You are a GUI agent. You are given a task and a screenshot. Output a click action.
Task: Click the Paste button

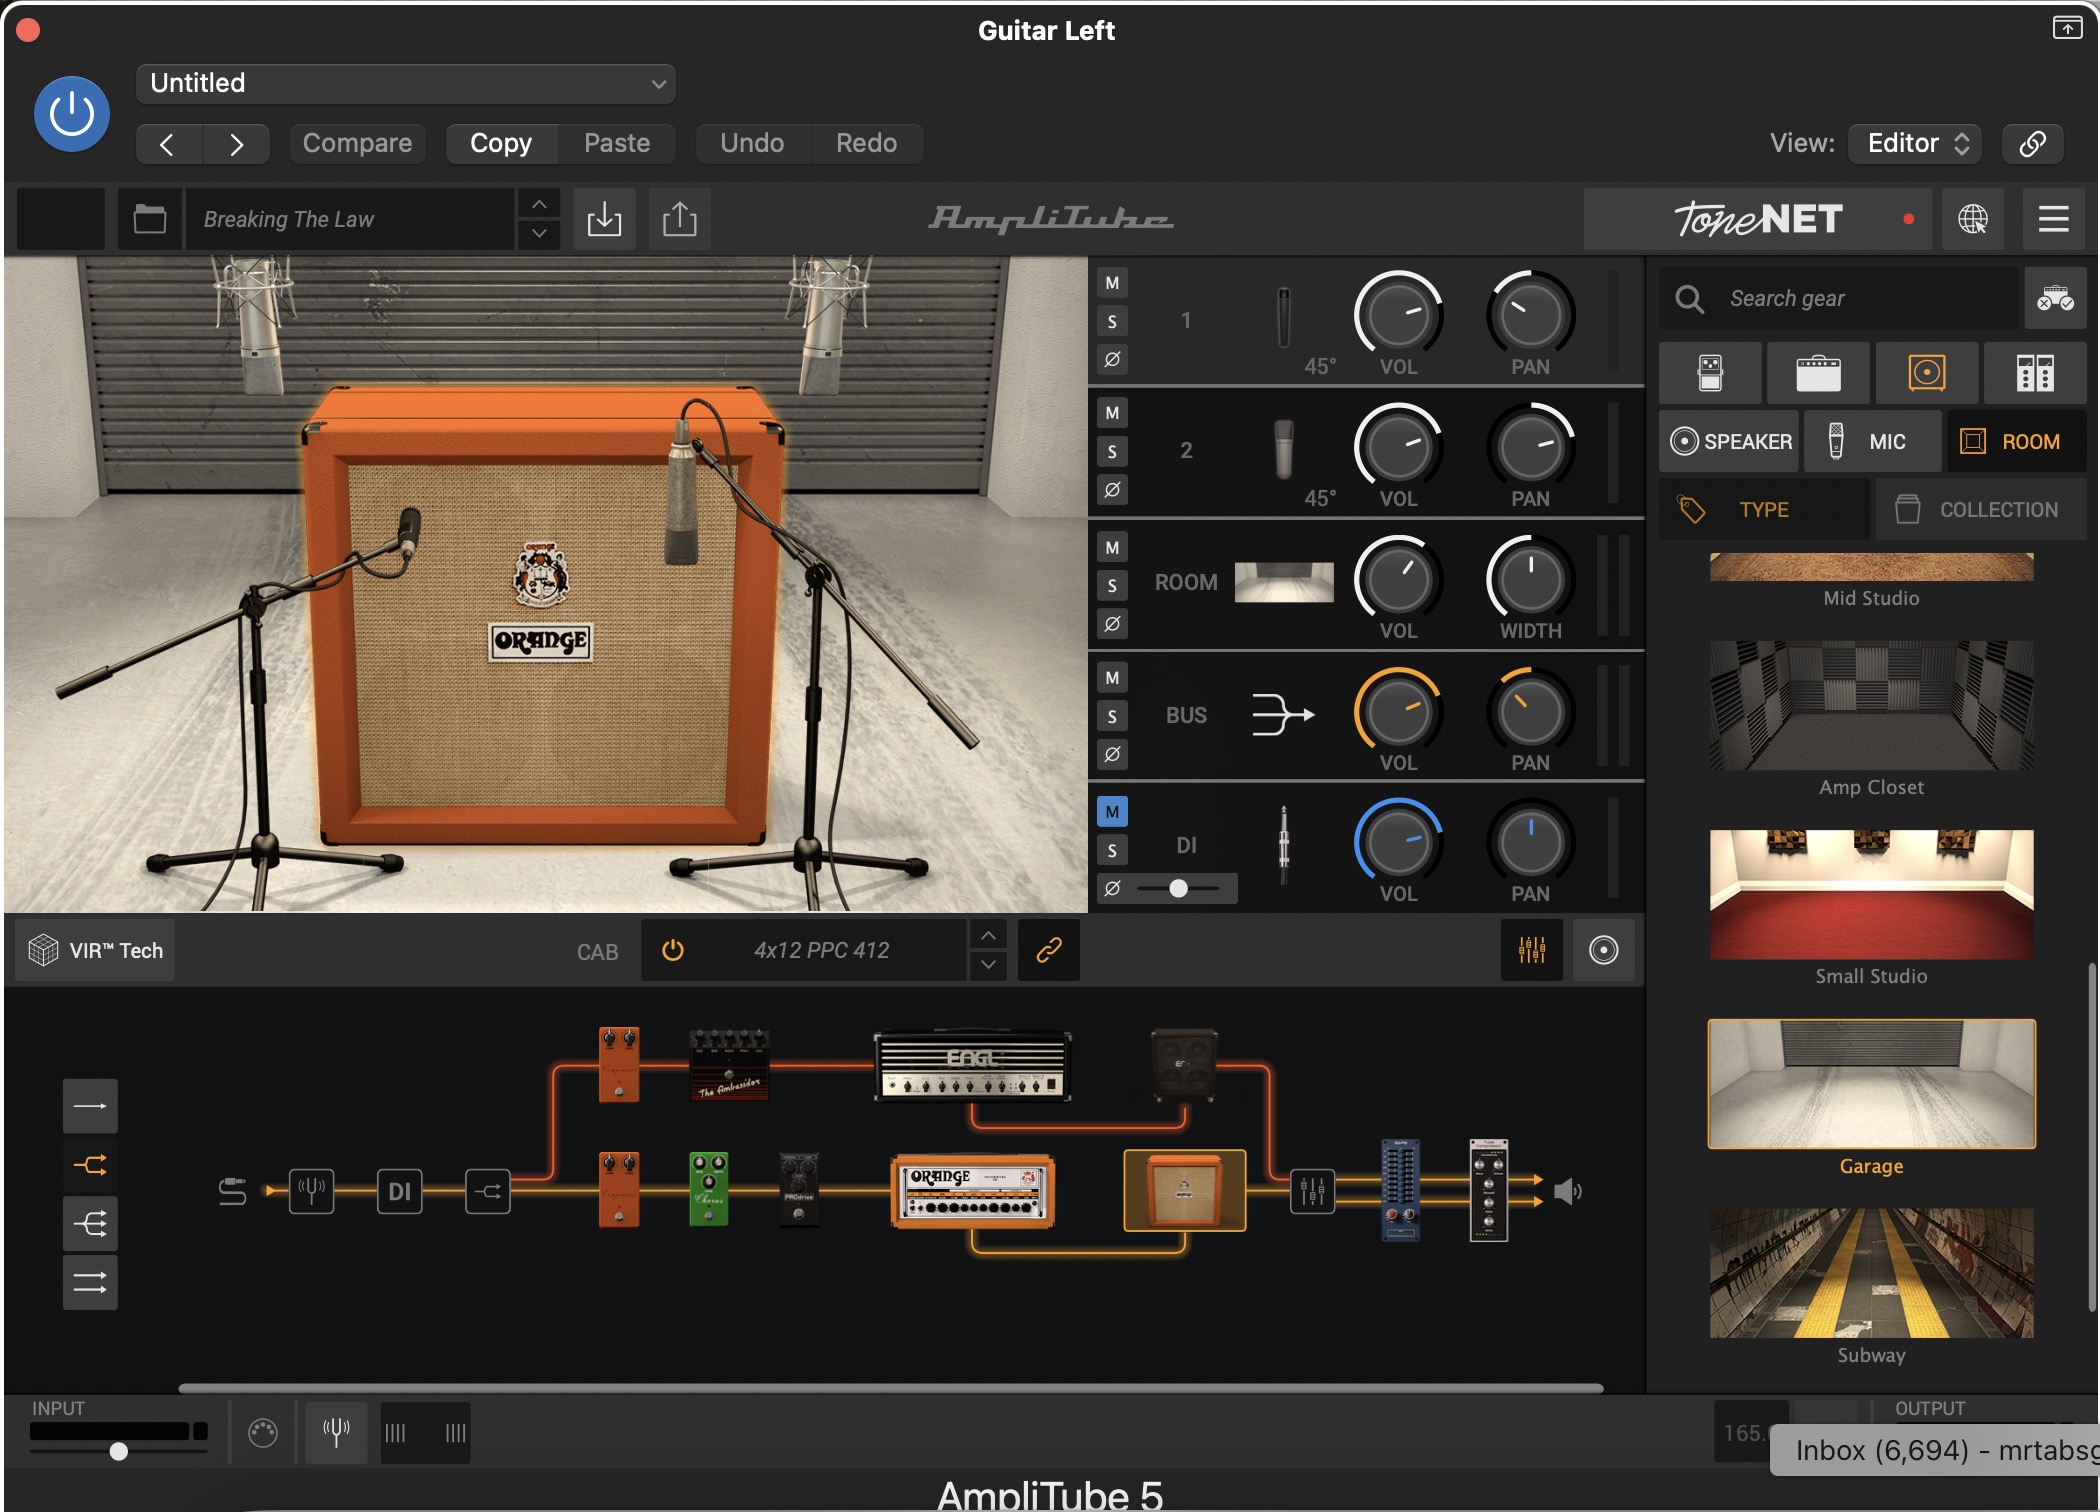tap(617, 143)
